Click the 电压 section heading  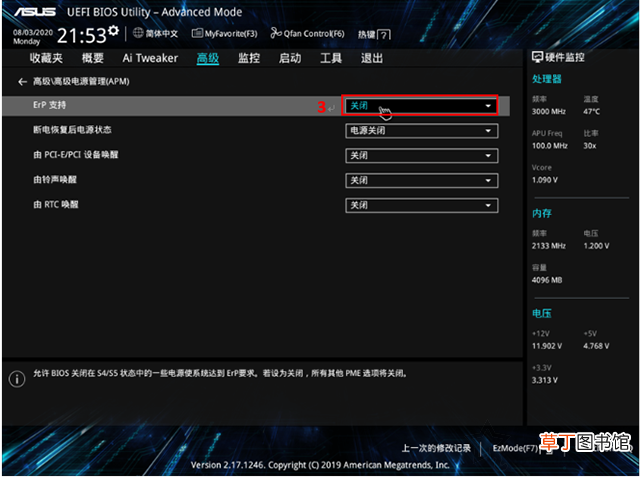(x=542, y=313)
